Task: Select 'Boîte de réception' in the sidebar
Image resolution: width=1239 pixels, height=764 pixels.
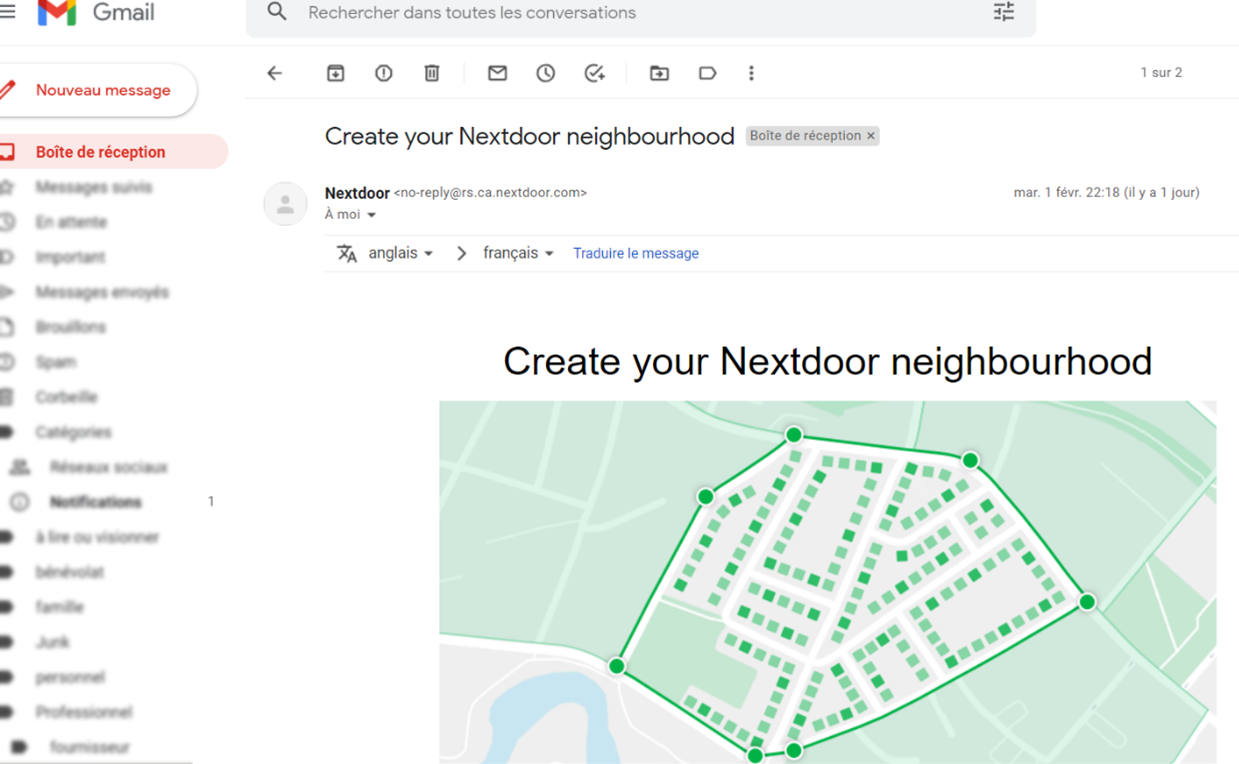Action: (100, 152)
